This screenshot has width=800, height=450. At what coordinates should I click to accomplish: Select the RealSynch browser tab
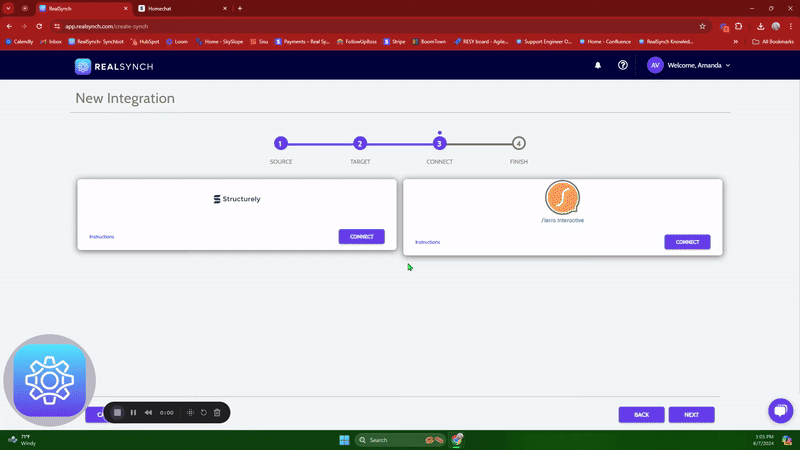click(84, 9)
